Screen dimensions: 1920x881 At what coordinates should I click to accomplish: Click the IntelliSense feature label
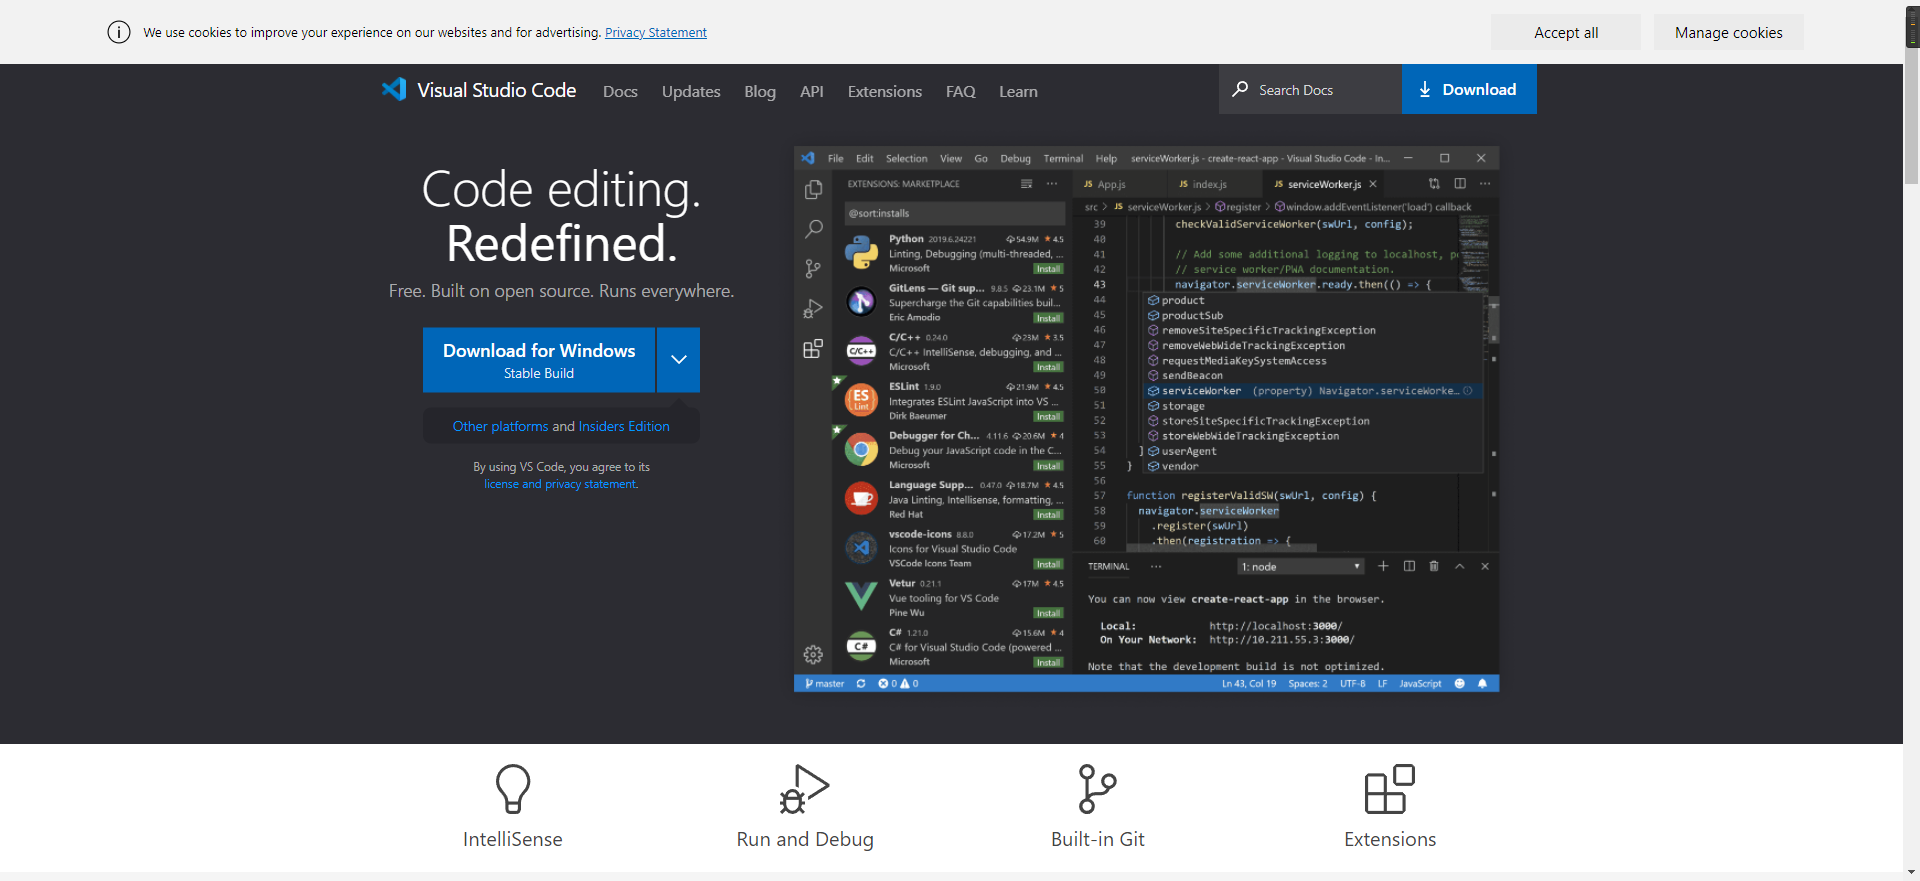point(513,840)
